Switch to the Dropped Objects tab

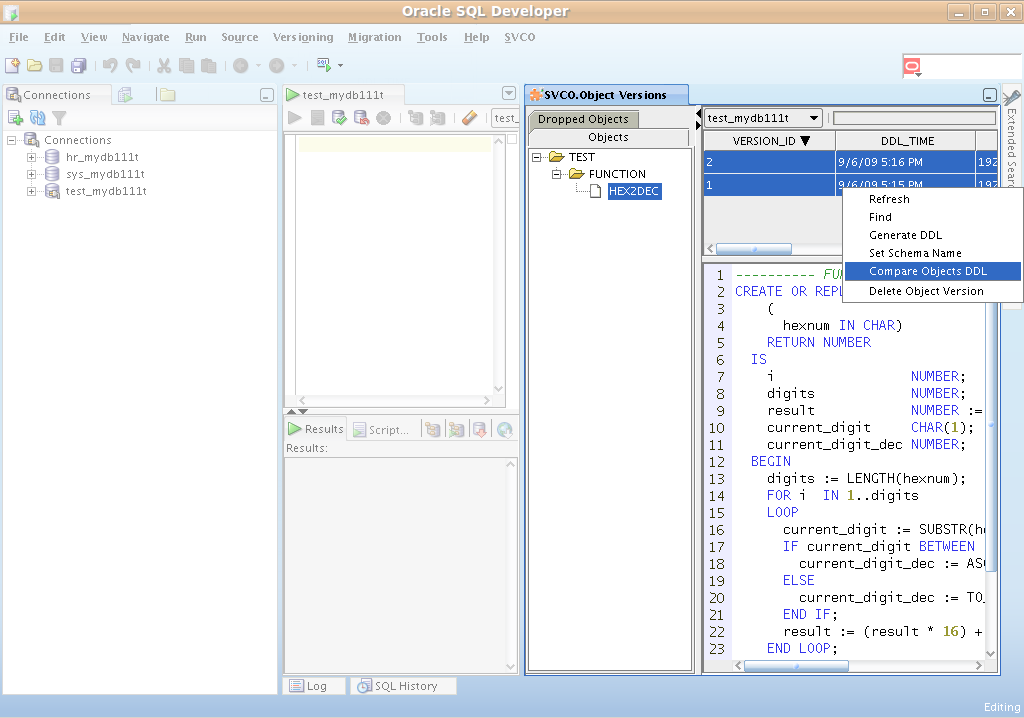583,119
